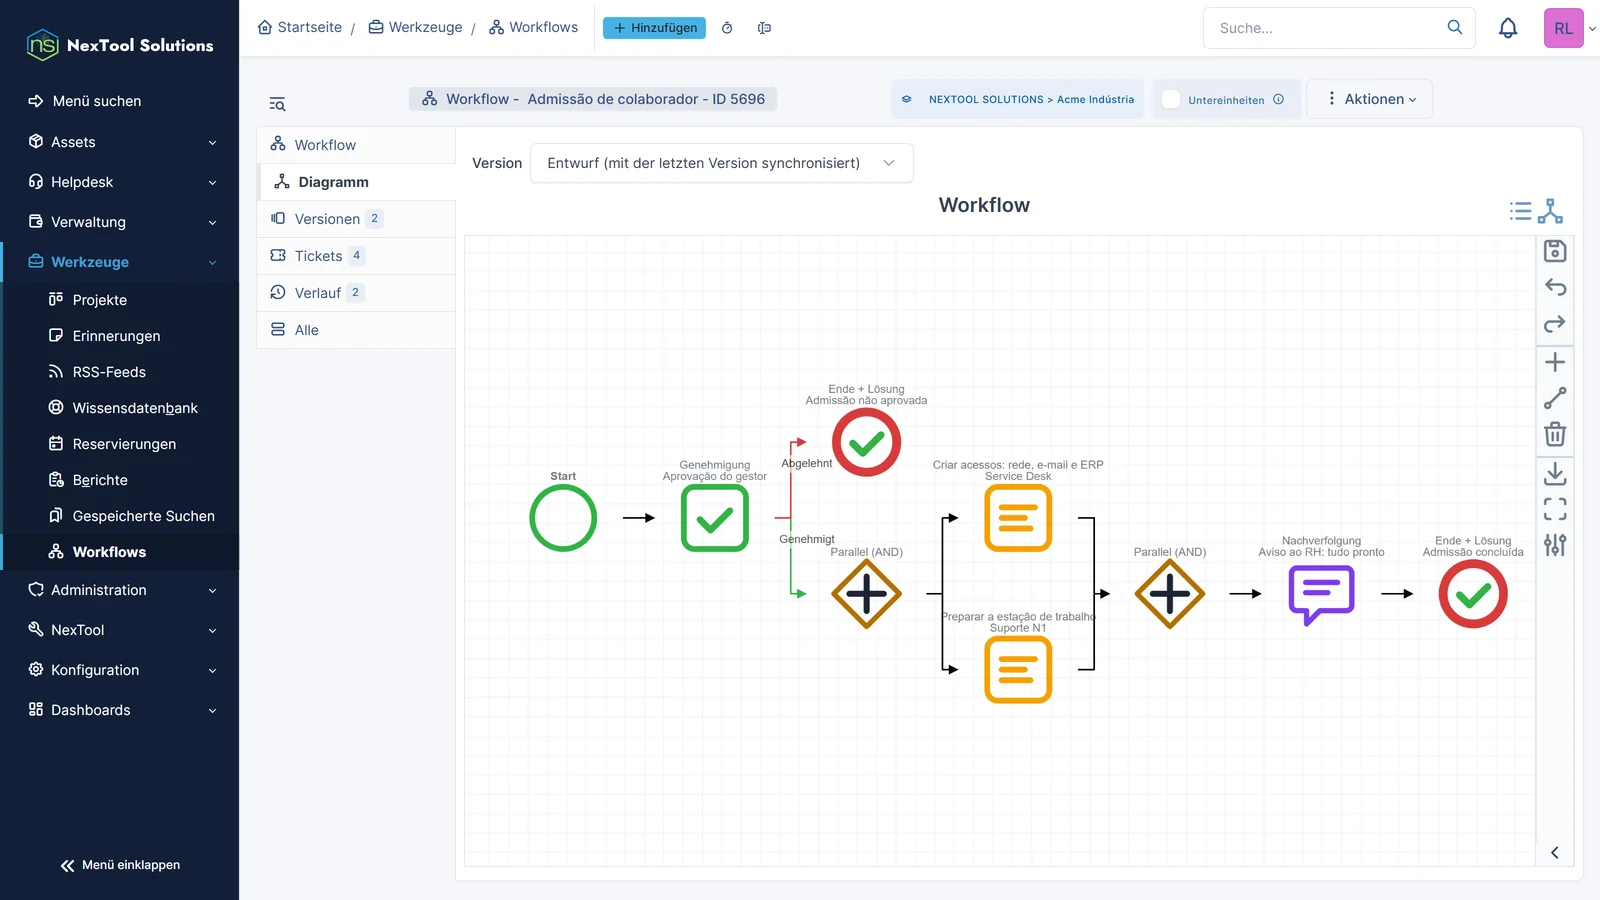Screen dimensions: 1600x900
Task: Select the Nachverfolgung message node
Action: tap(1321, 594)
